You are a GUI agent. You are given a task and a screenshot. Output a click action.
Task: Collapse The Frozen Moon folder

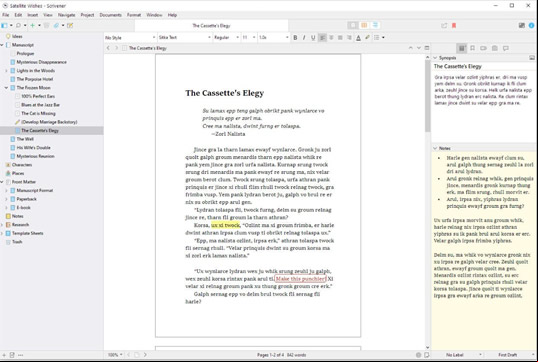point(6,88)
